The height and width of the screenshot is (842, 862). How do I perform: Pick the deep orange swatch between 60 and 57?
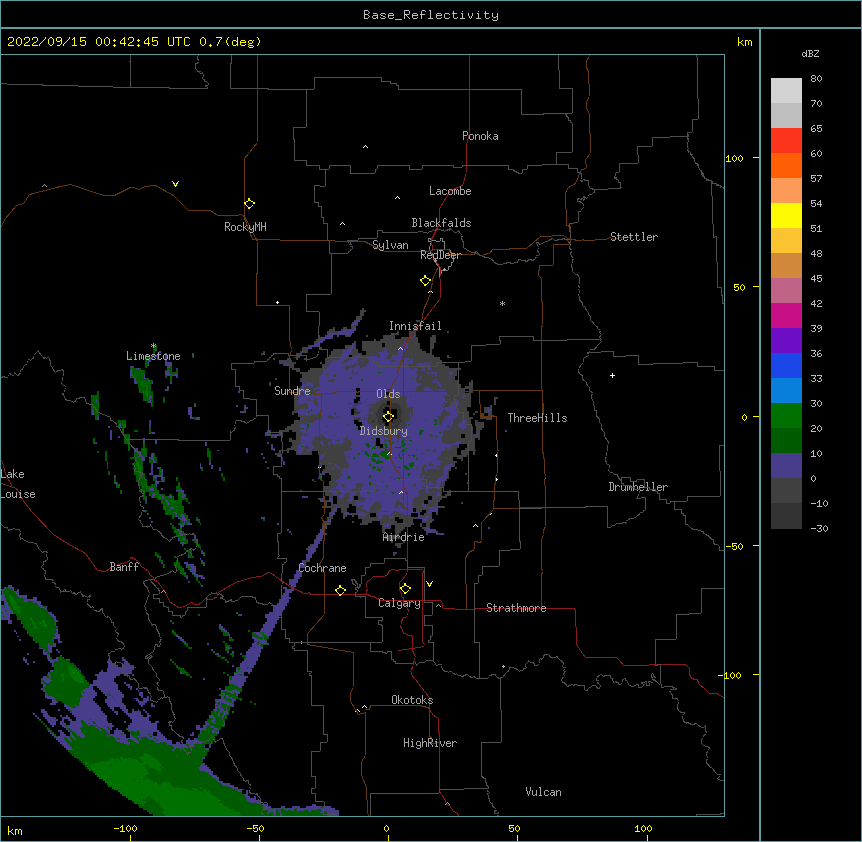click(x=786, y=165)
